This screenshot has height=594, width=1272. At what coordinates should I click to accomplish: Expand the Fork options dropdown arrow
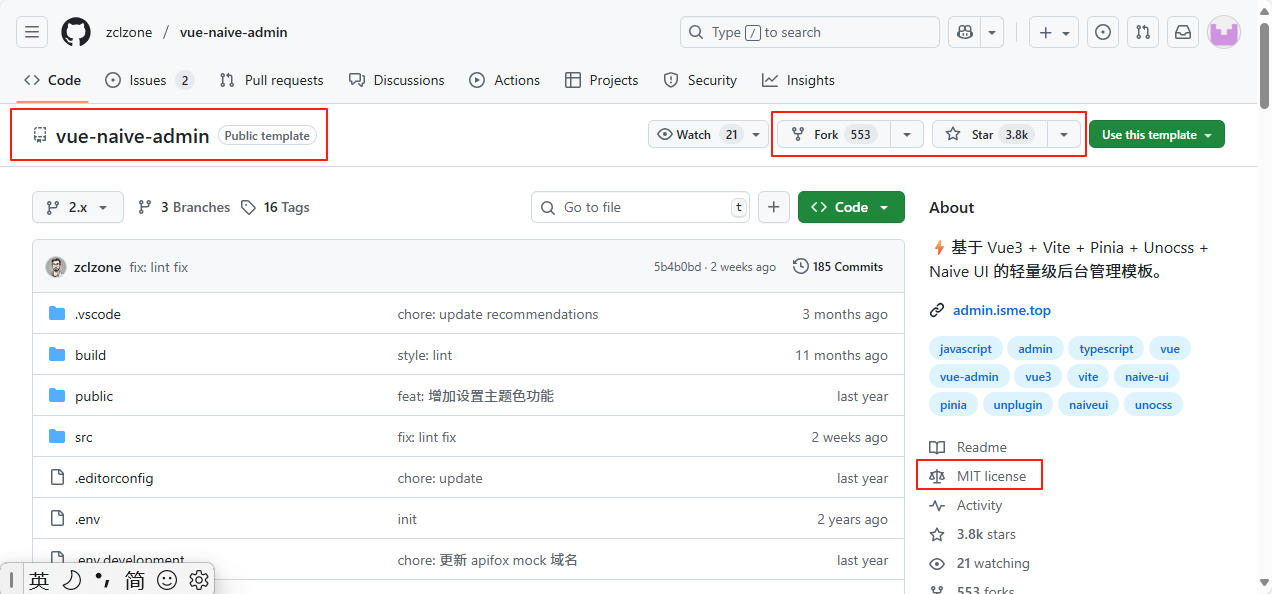(907, 134)
